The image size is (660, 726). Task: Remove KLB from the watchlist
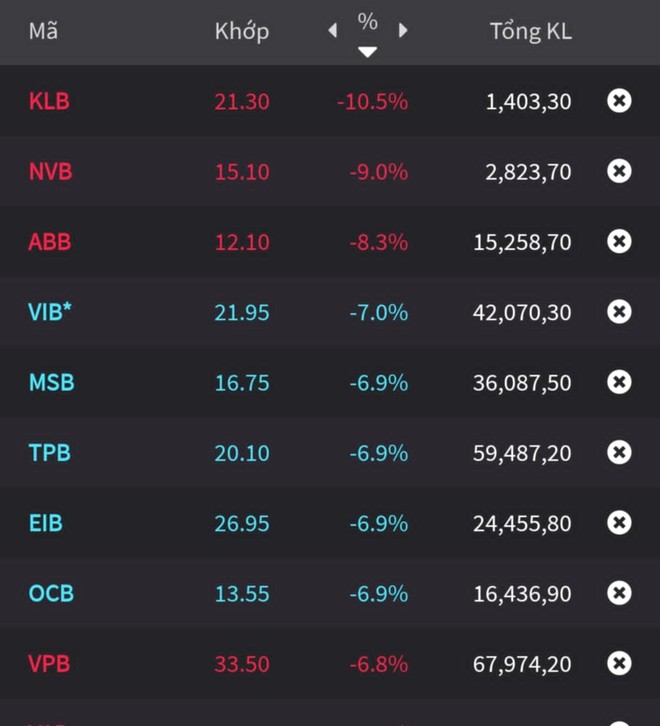coord(619,101)
